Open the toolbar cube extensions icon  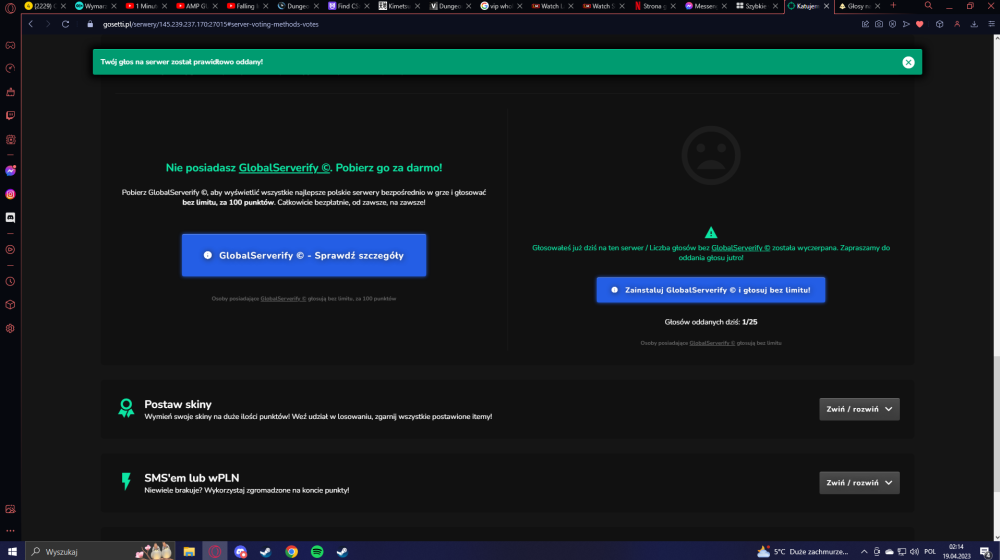(939, 24)
